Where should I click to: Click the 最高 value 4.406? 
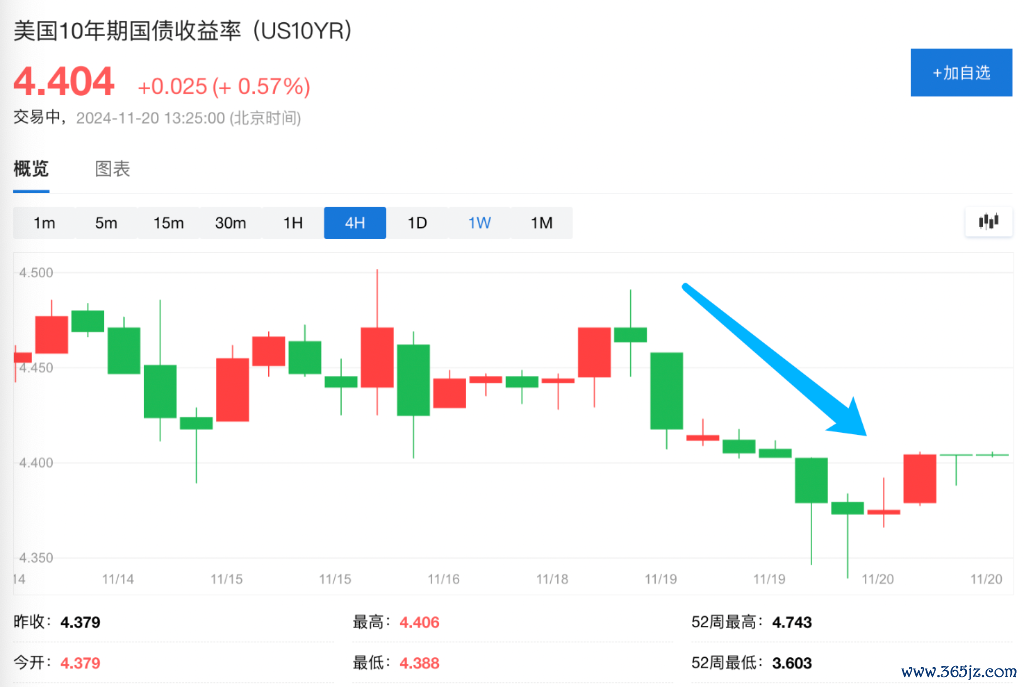tap(419, 622)
